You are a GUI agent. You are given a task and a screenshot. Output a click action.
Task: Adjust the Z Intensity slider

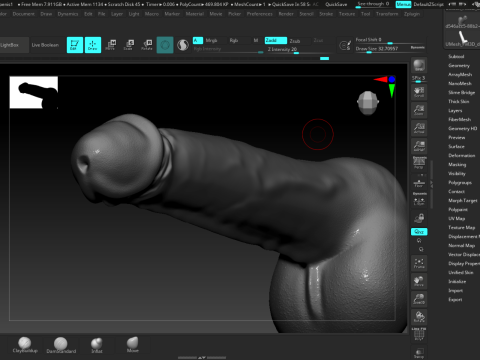[298, 49]
